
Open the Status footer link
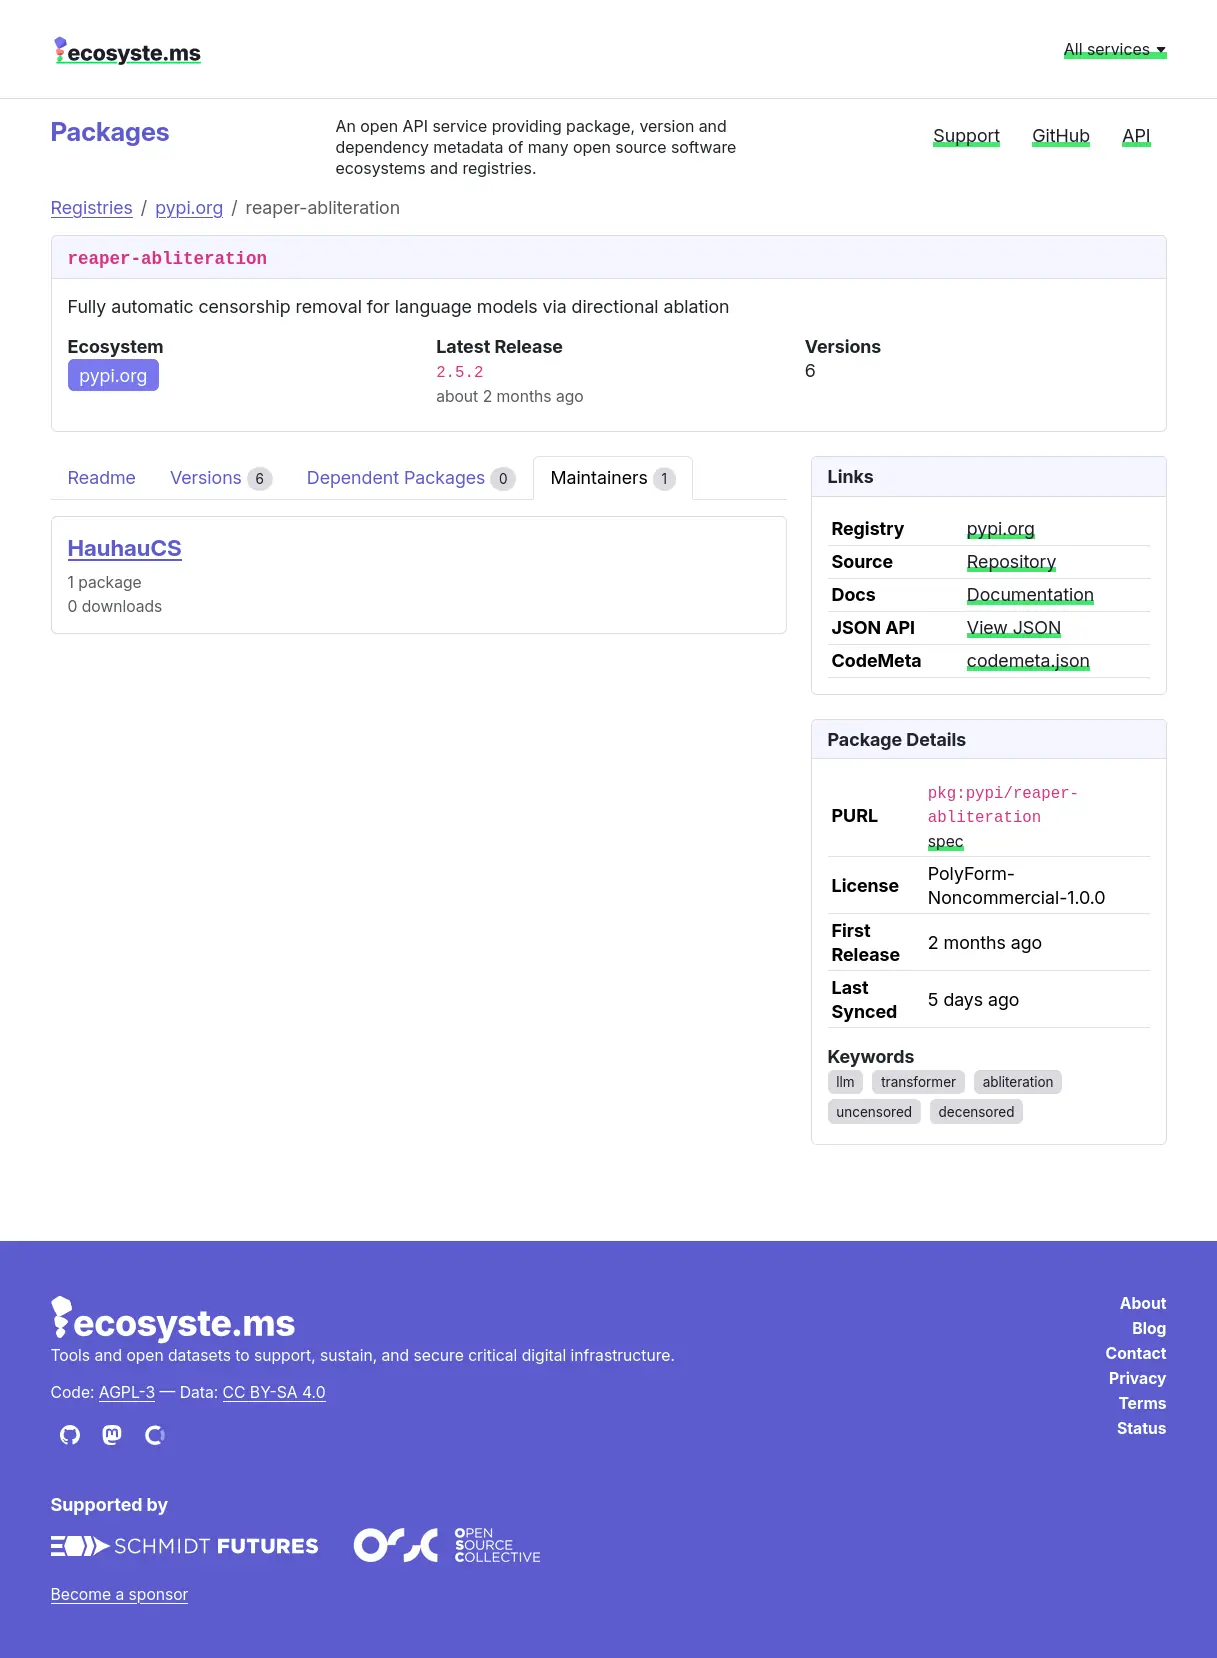coord(1141,1428)
